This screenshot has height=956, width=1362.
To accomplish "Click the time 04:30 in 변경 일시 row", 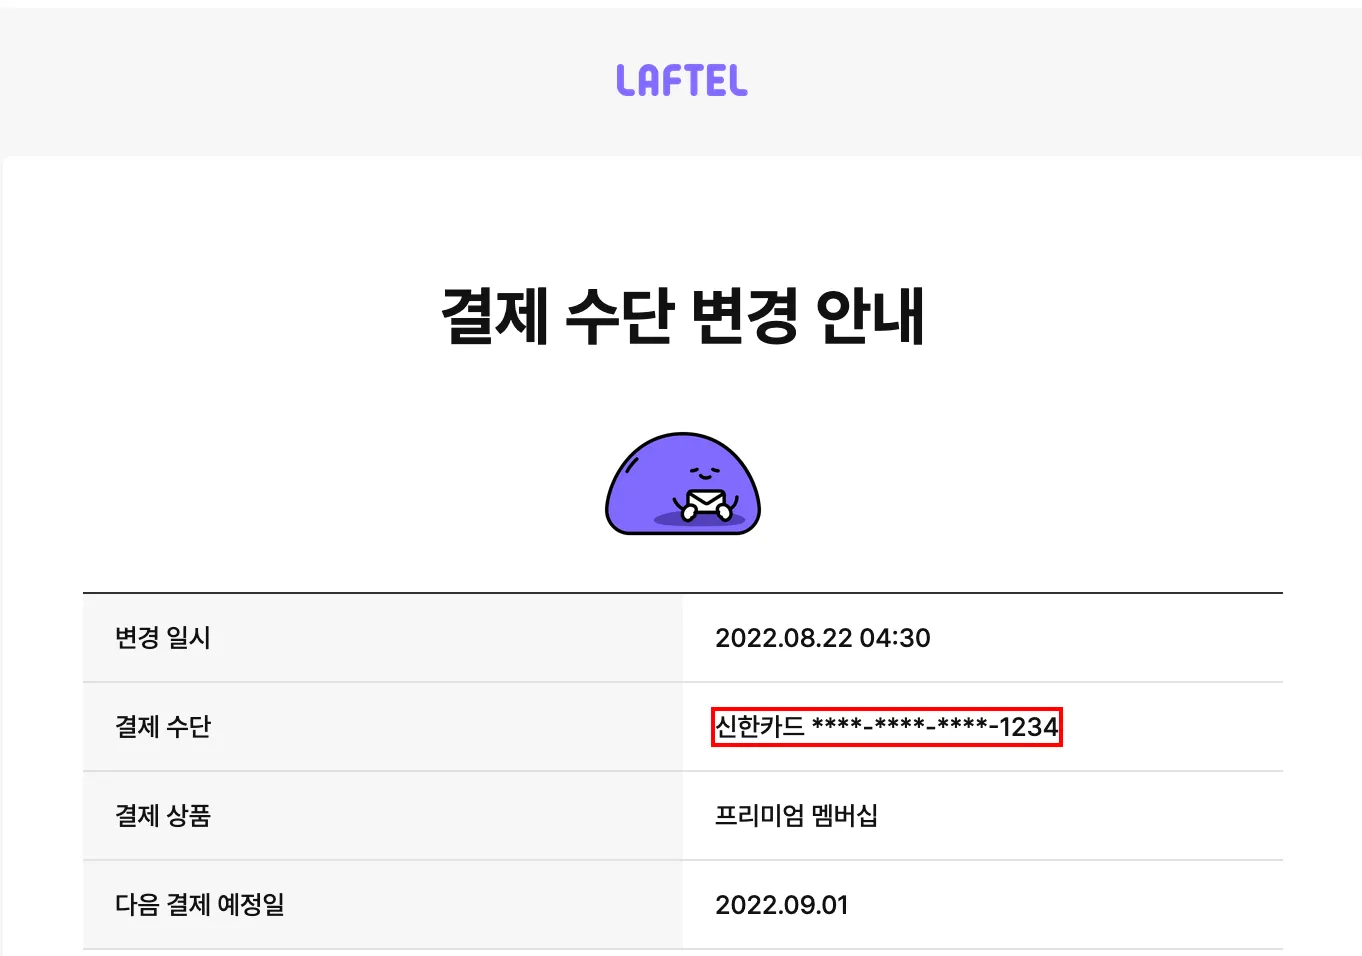I will [895, 638].
